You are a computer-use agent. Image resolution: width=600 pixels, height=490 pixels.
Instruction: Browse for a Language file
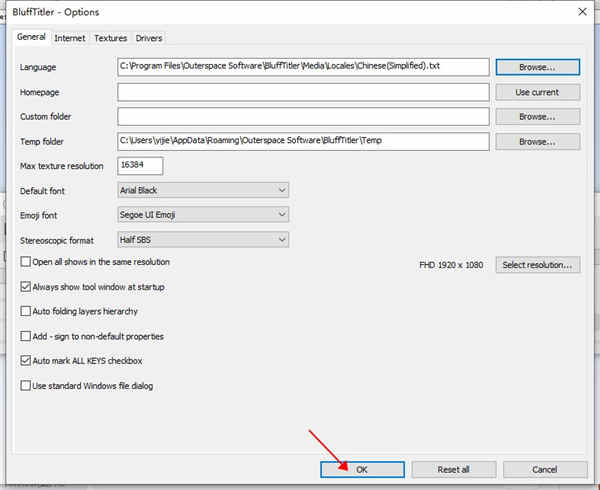pos(538,67)
